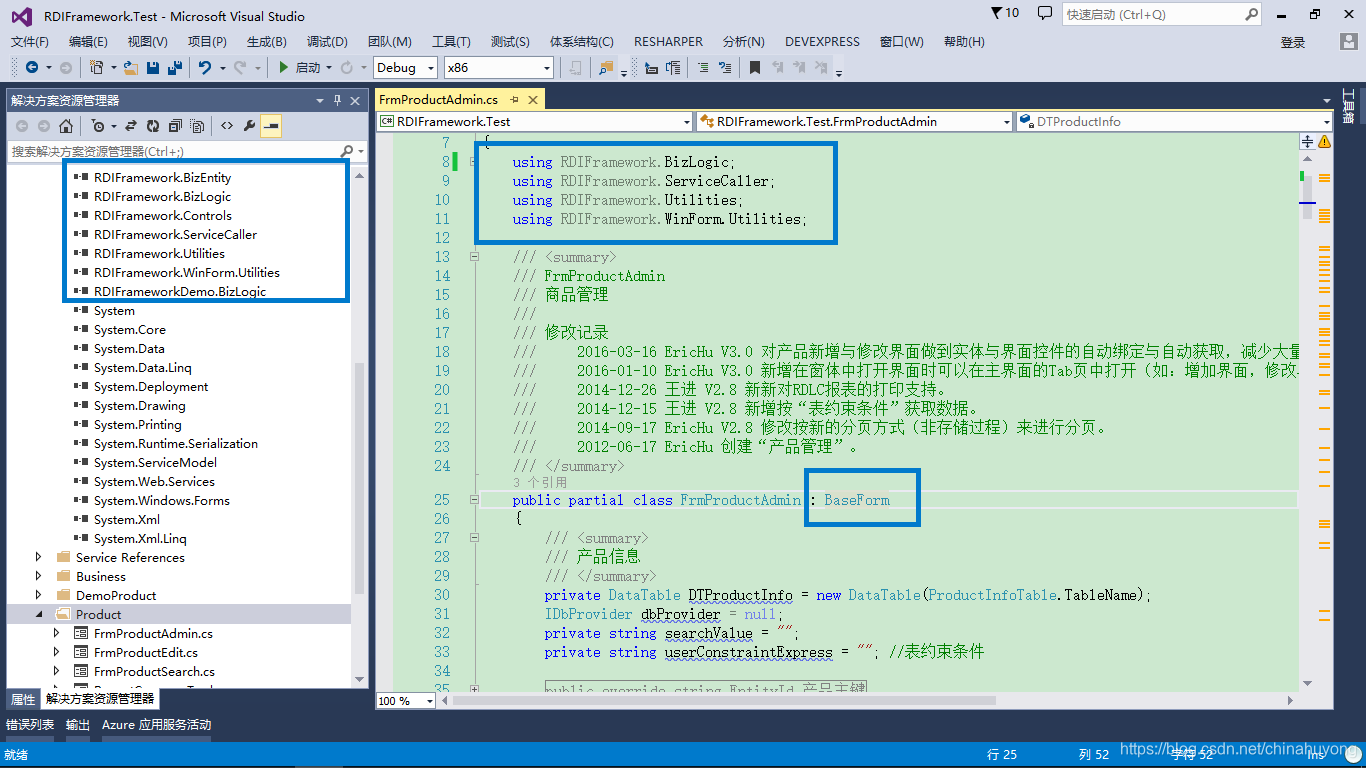Expand the Business folder node

(x=39, y=576)
